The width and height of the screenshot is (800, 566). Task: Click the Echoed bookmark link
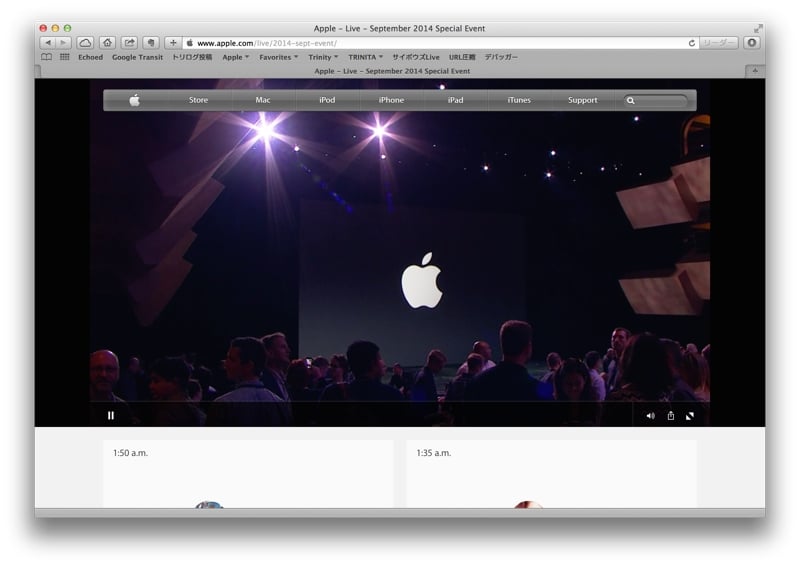(x=90, y=57)
